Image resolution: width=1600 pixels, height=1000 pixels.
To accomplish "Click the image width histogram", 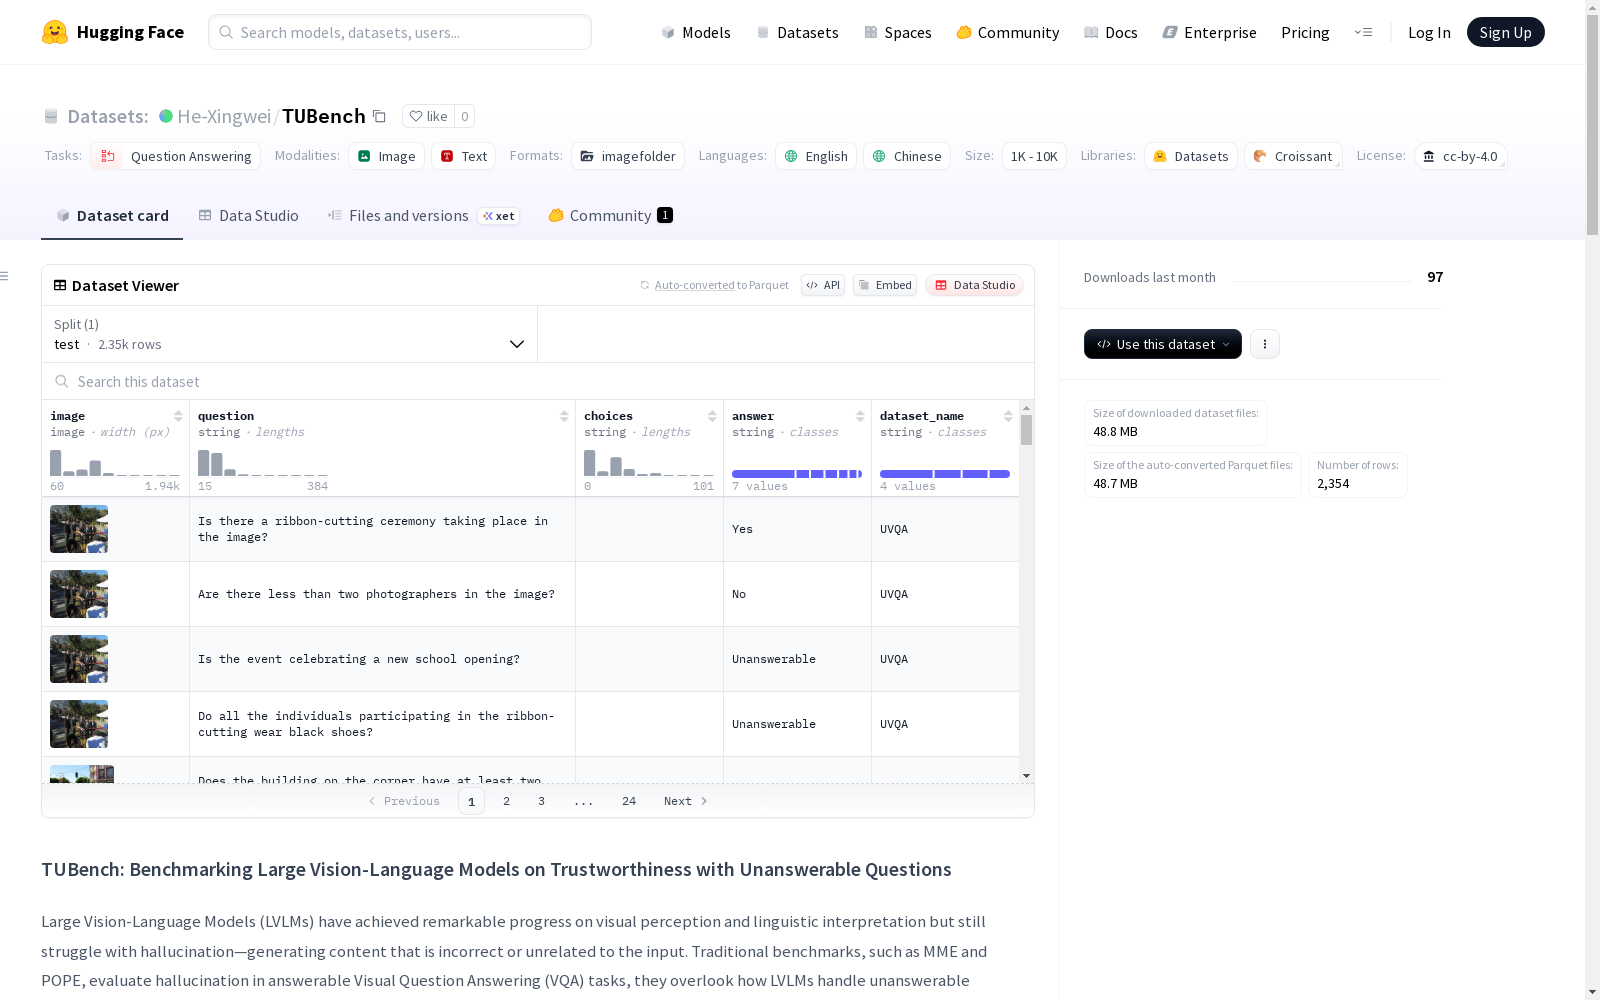I will pyautogui.click(x=115, y=463).
